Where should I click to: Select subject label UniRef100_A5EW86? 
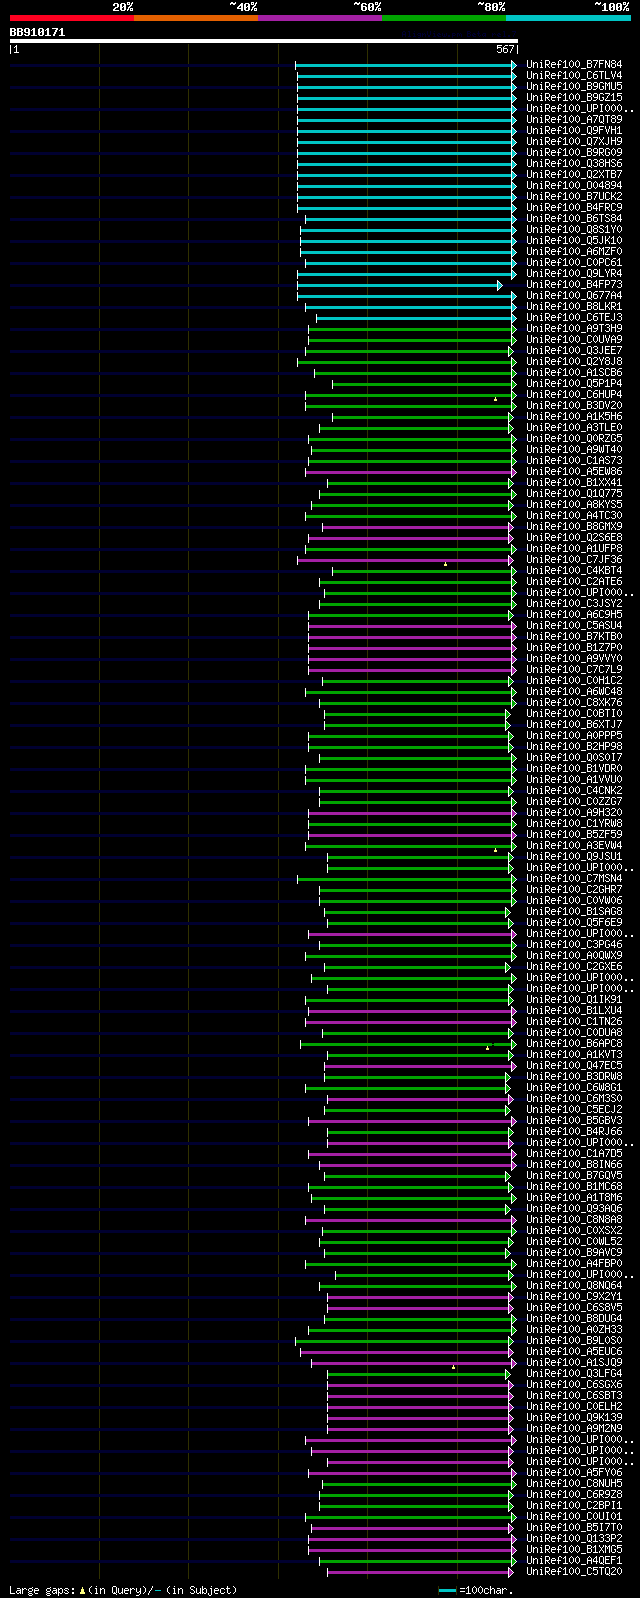[574, 471]
